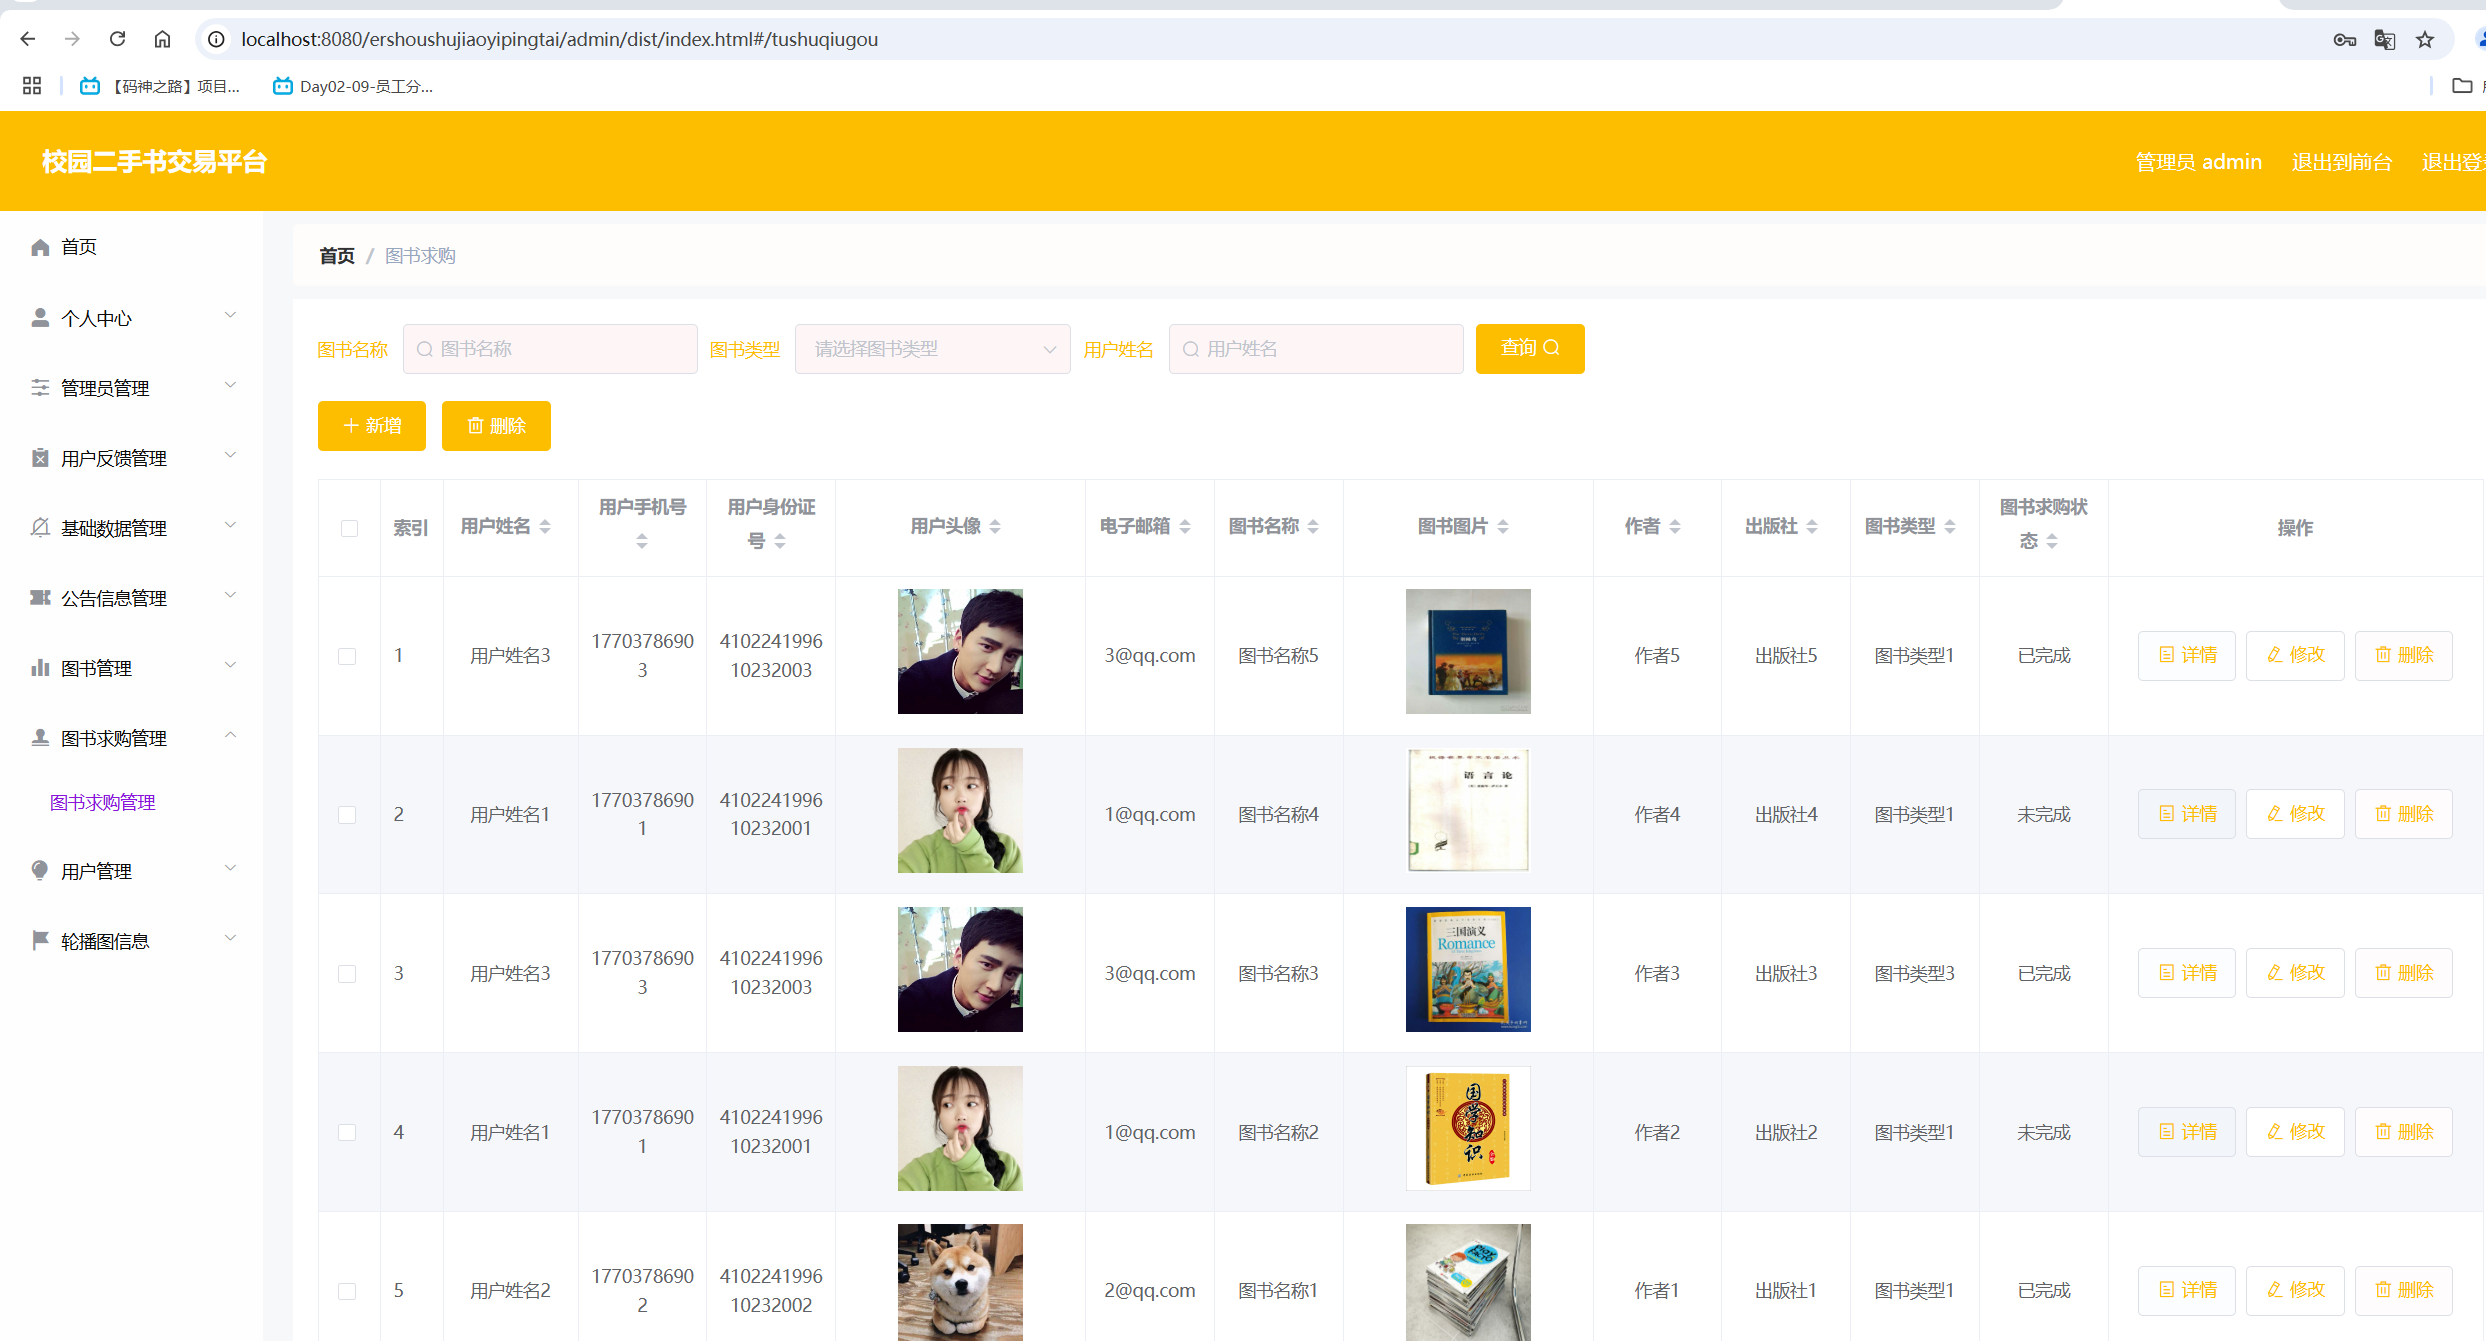Click the 轮播图信息 flag icon

[x=40, y=939]
